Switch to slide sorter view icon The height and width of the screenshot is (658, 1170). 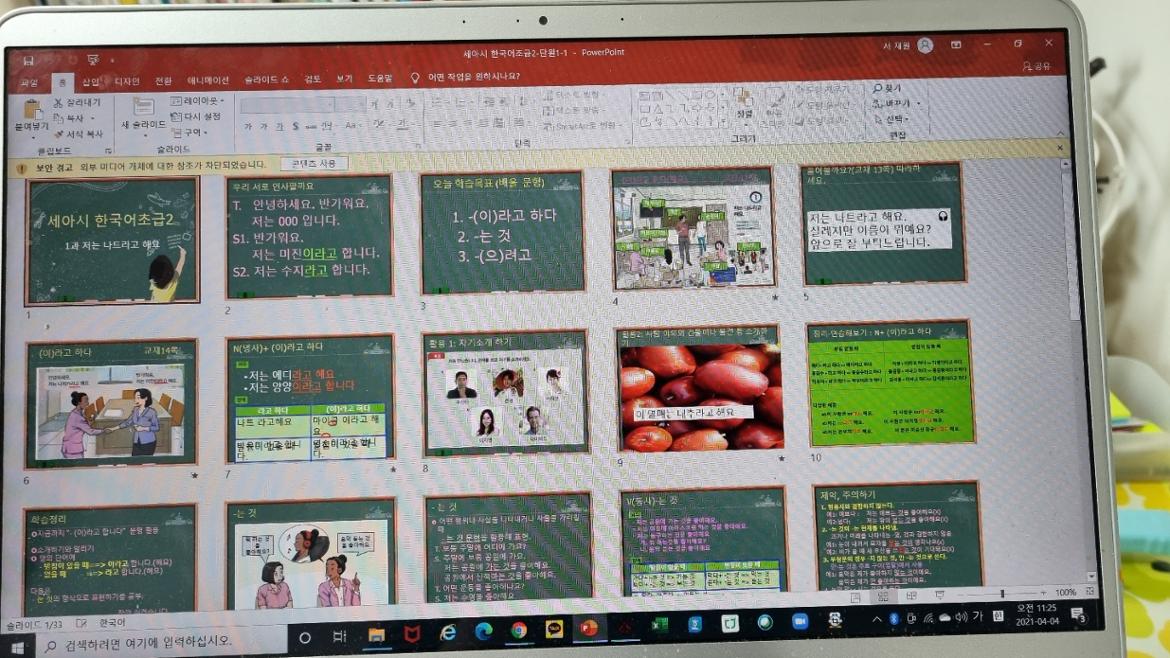(x=883, y=597)
